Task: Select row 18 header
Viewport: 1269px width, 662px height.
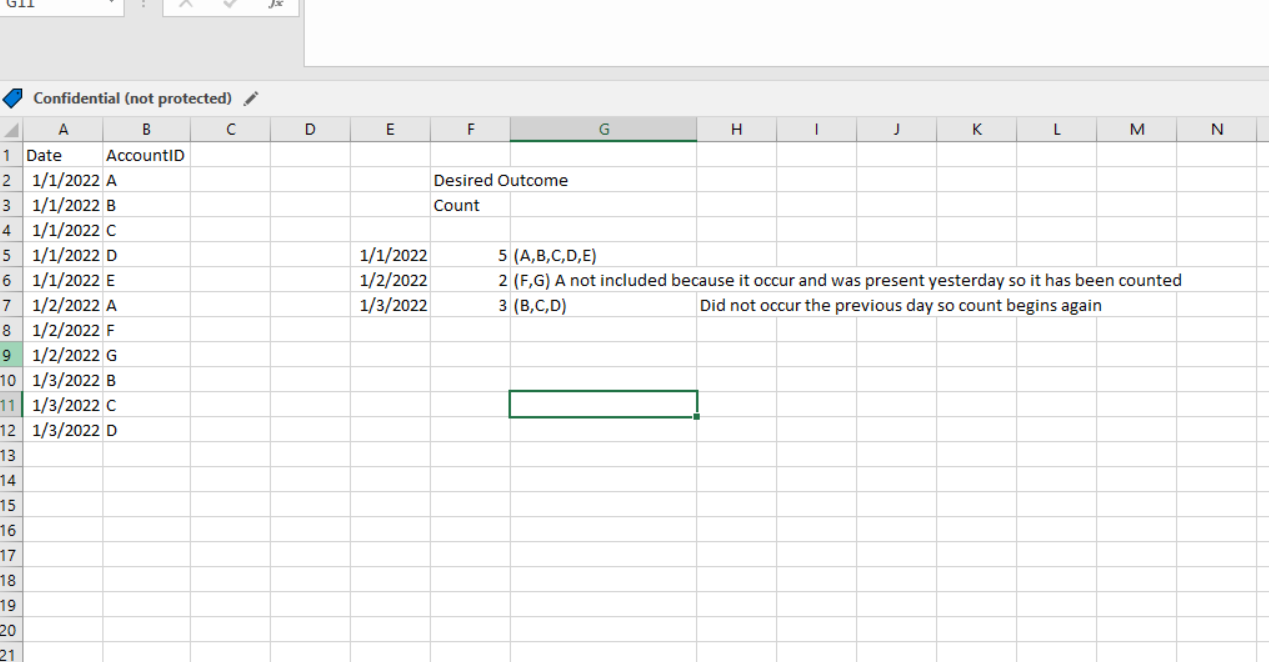Action: tap(11, 580)
